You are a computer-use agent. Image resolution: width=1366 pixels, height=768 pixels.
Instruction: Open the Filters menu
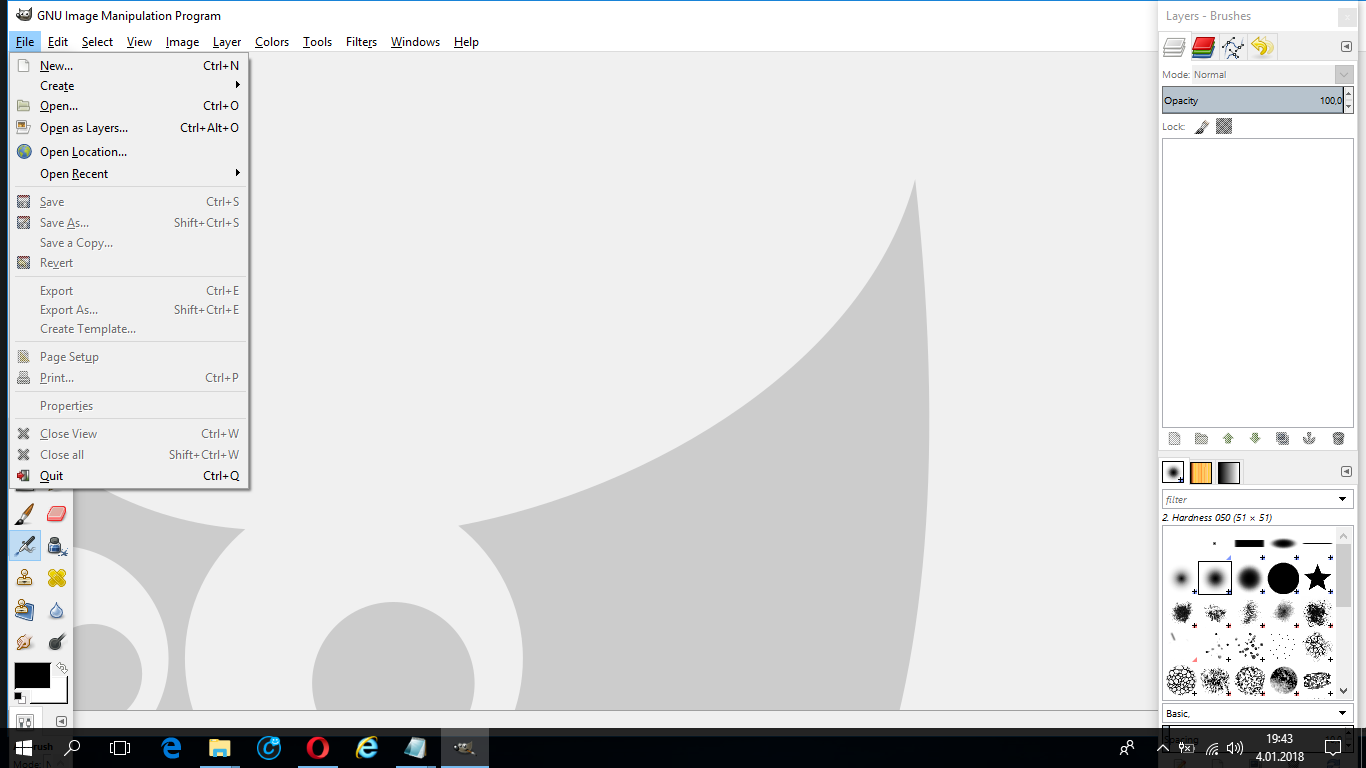(x=361, y=42)
